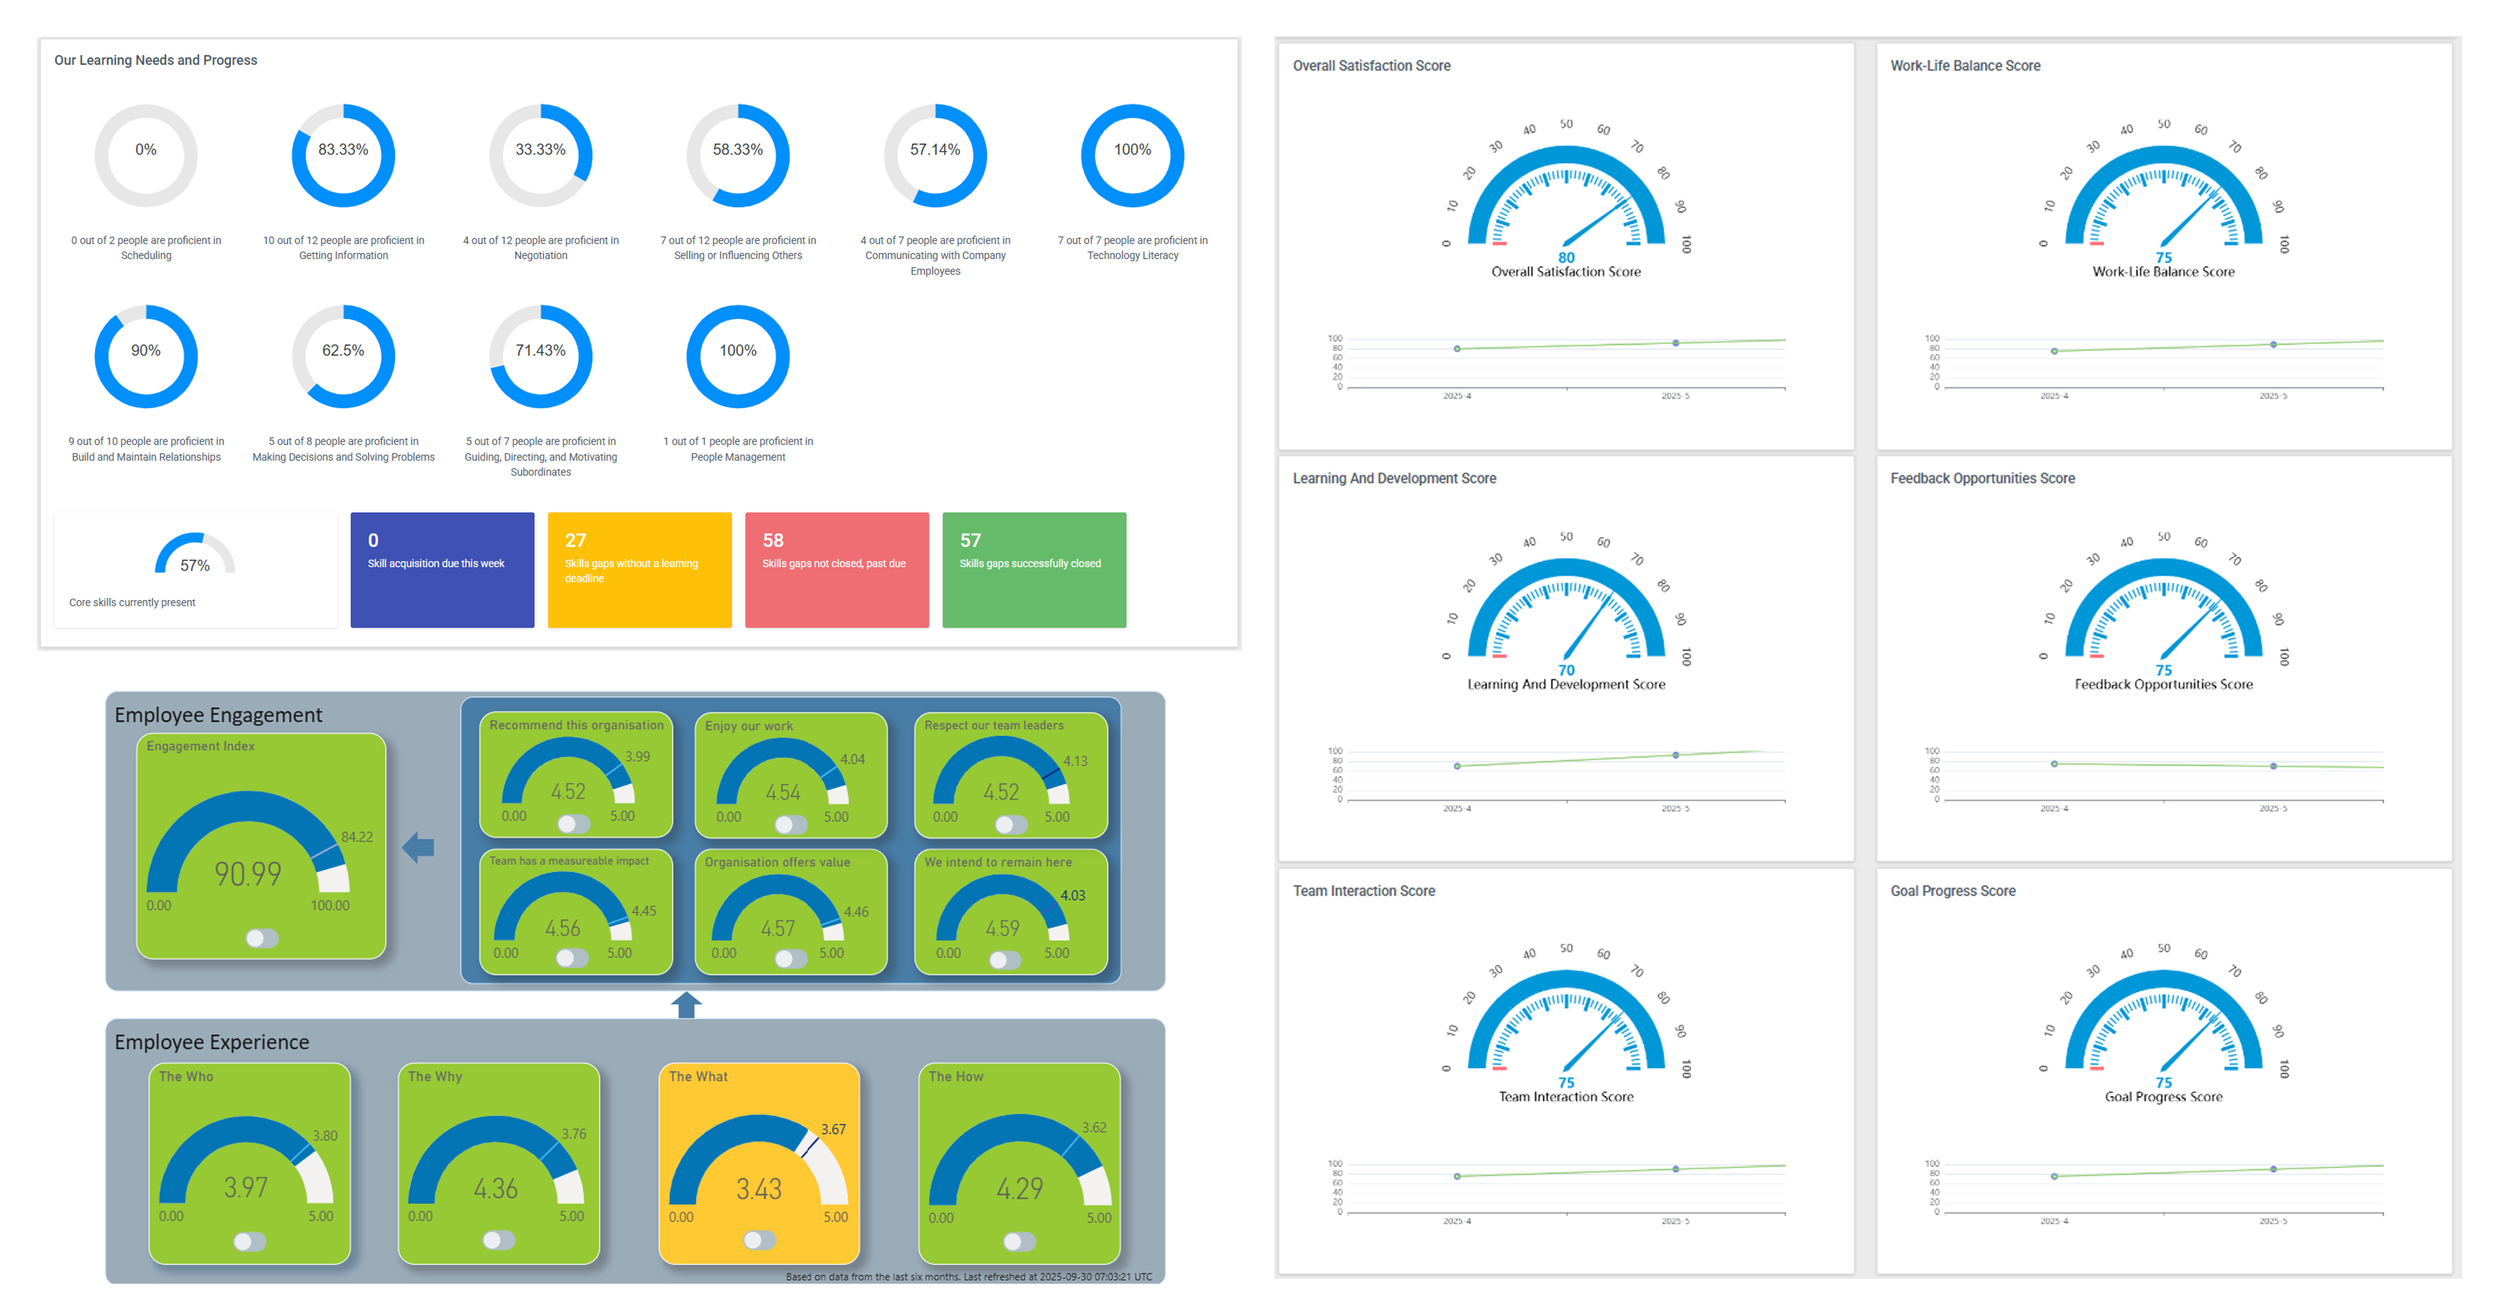Toggle switch on The What card

pyautogui.click(x=759, y=1240)
